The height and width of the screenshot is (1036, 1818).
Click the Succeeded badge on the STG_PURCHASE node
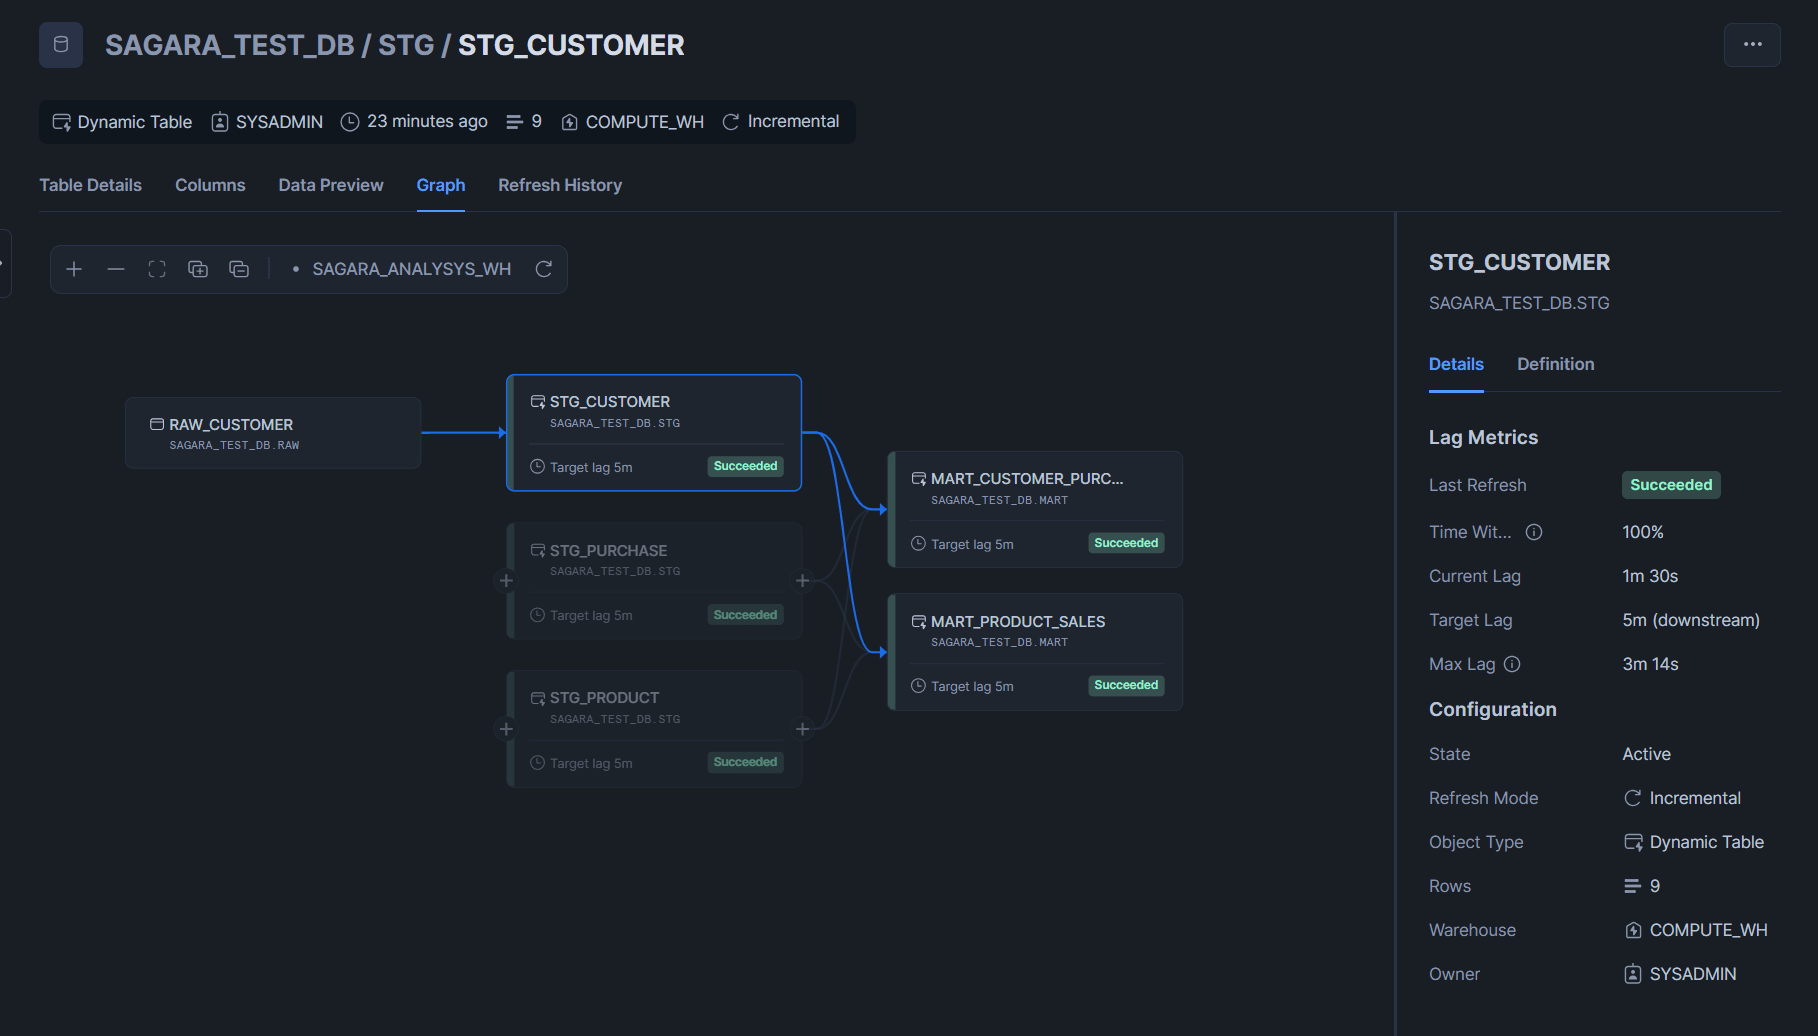(745, 615)
